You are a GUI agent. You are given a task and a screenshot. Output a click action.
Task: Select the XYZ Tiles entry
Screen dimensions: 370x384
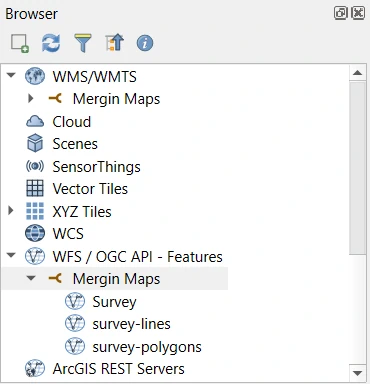click(82, 211)
